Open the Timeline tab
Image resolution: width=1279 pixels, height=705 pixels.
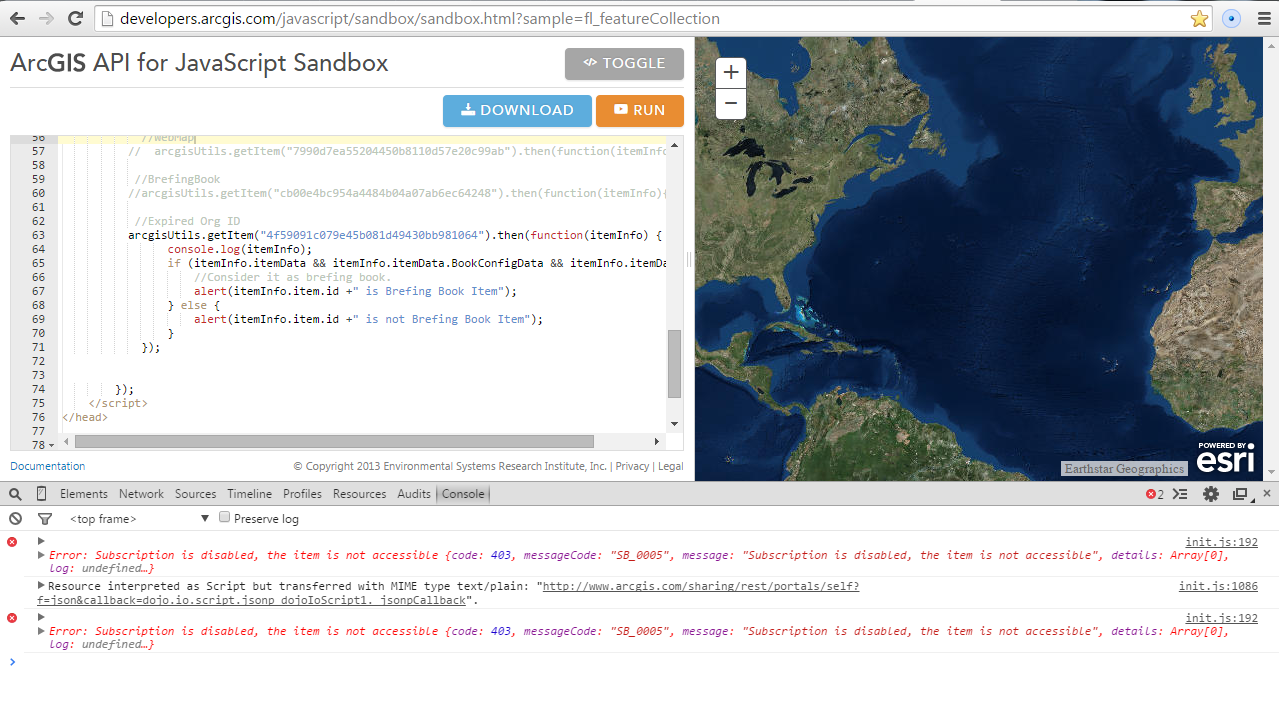tap(250, 494)
